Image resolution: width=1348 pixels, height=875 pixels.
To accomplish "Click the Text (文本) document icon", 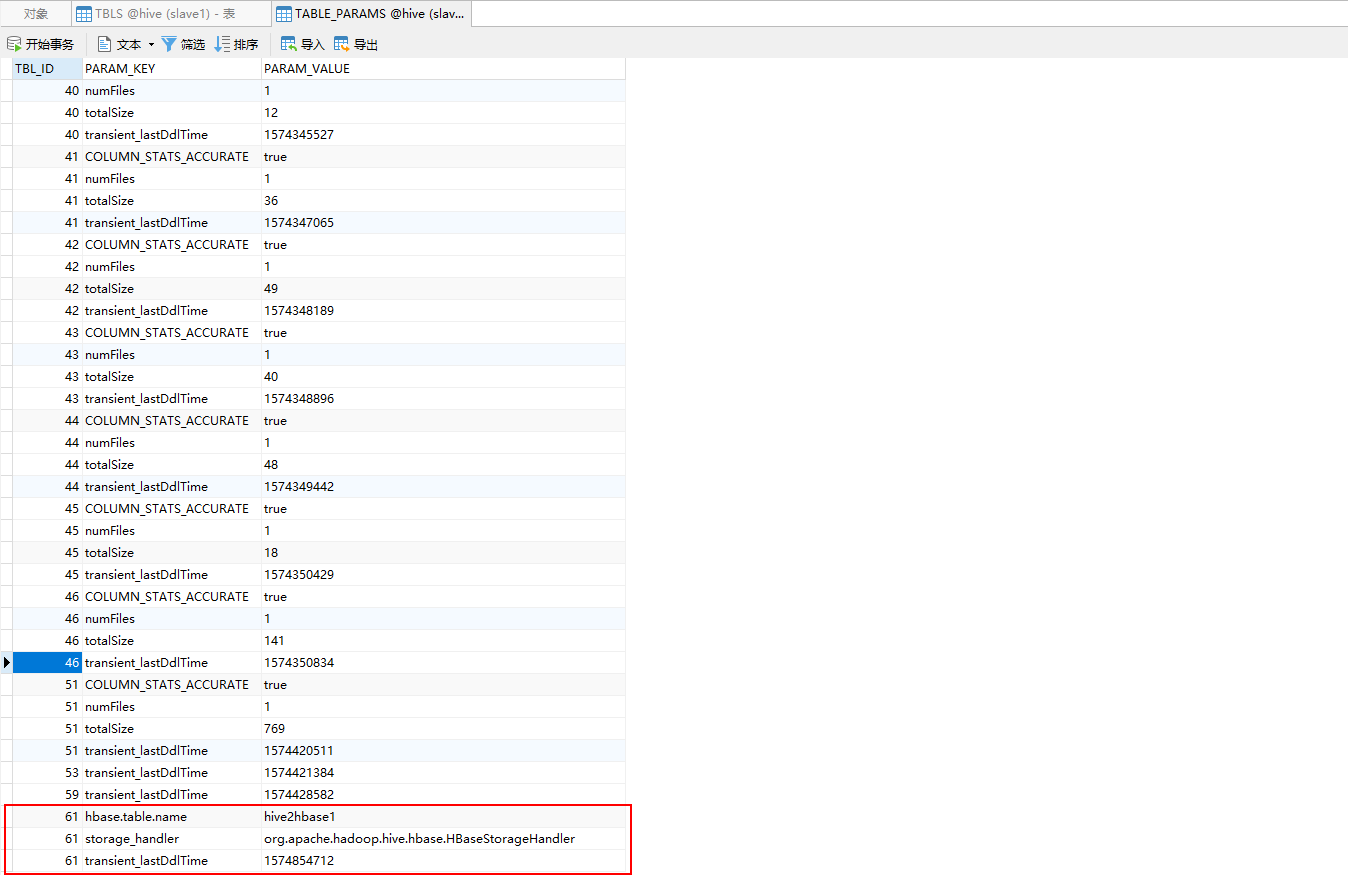I will coord(104,44).
